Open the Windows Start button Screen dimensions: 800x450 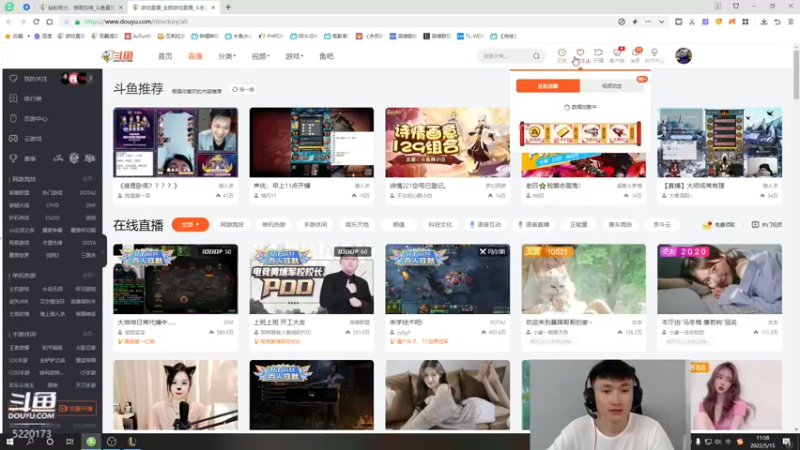click(10, 442)
